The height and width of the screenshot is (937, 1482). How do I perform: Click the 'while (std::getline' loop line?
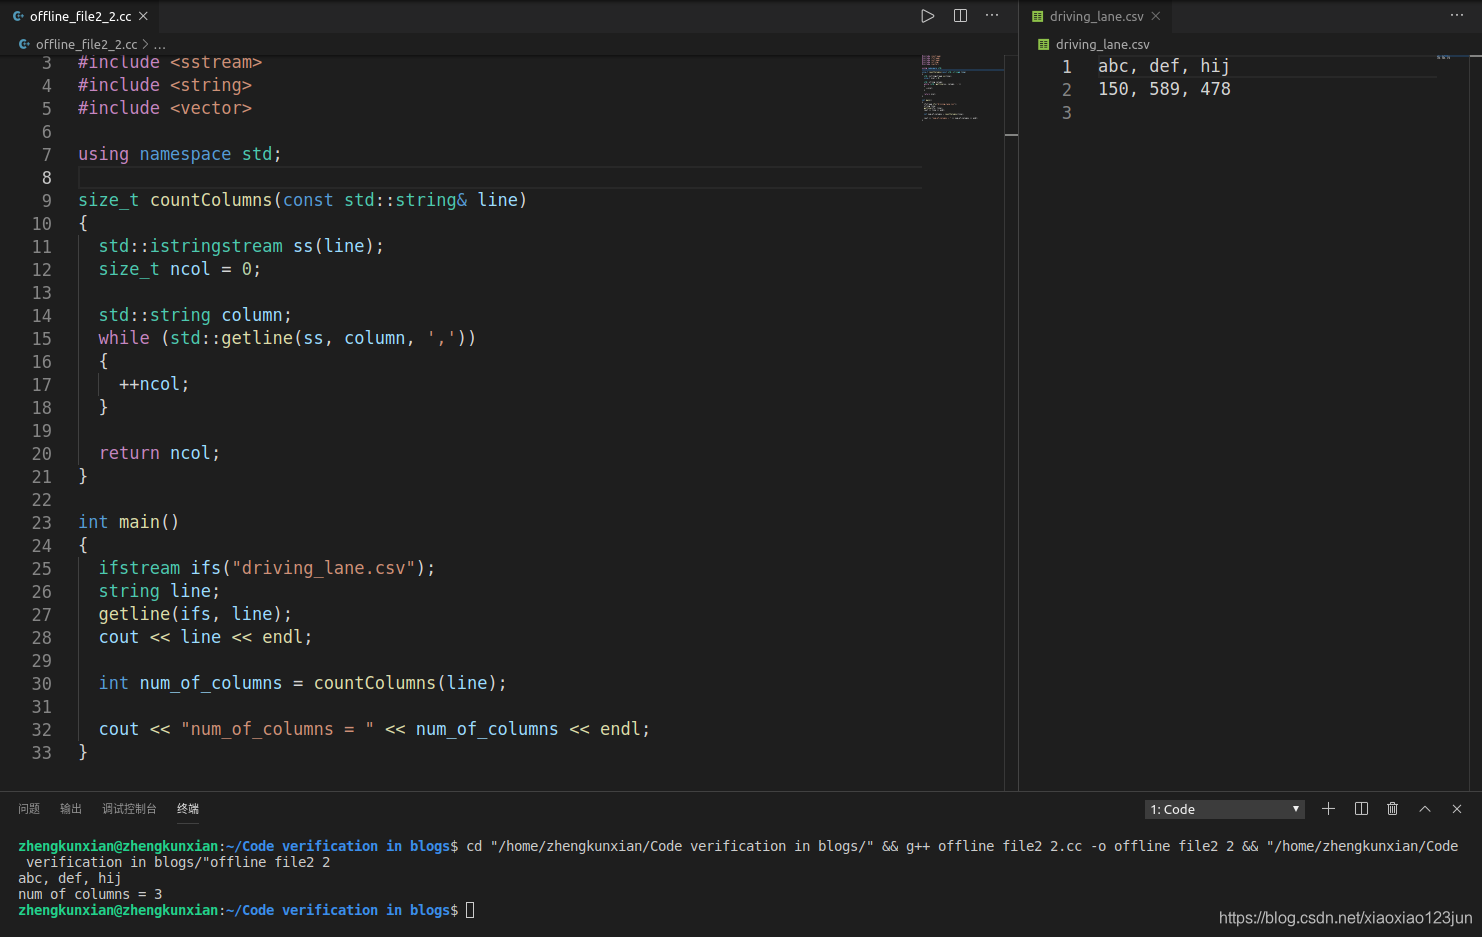click(x=287, y=338)
